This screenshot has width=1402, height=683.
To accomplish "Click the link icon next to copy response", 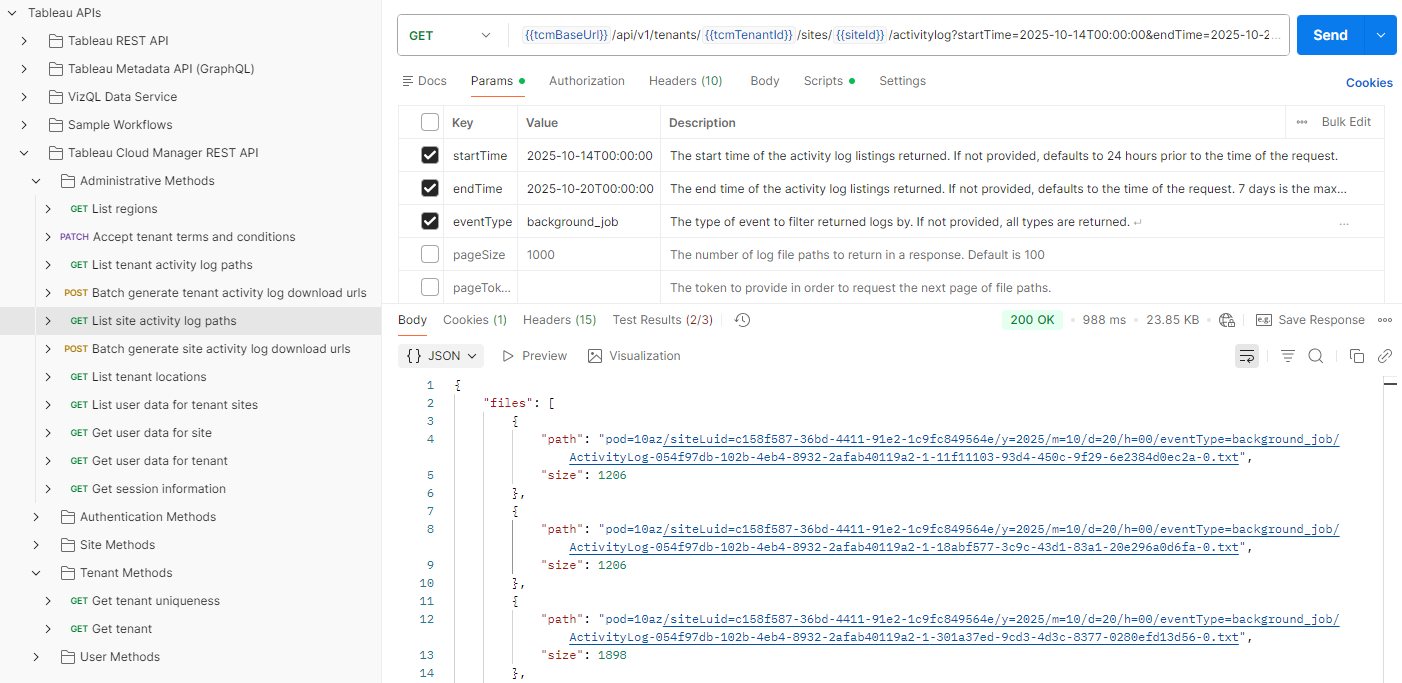I will click(1385, 355).
